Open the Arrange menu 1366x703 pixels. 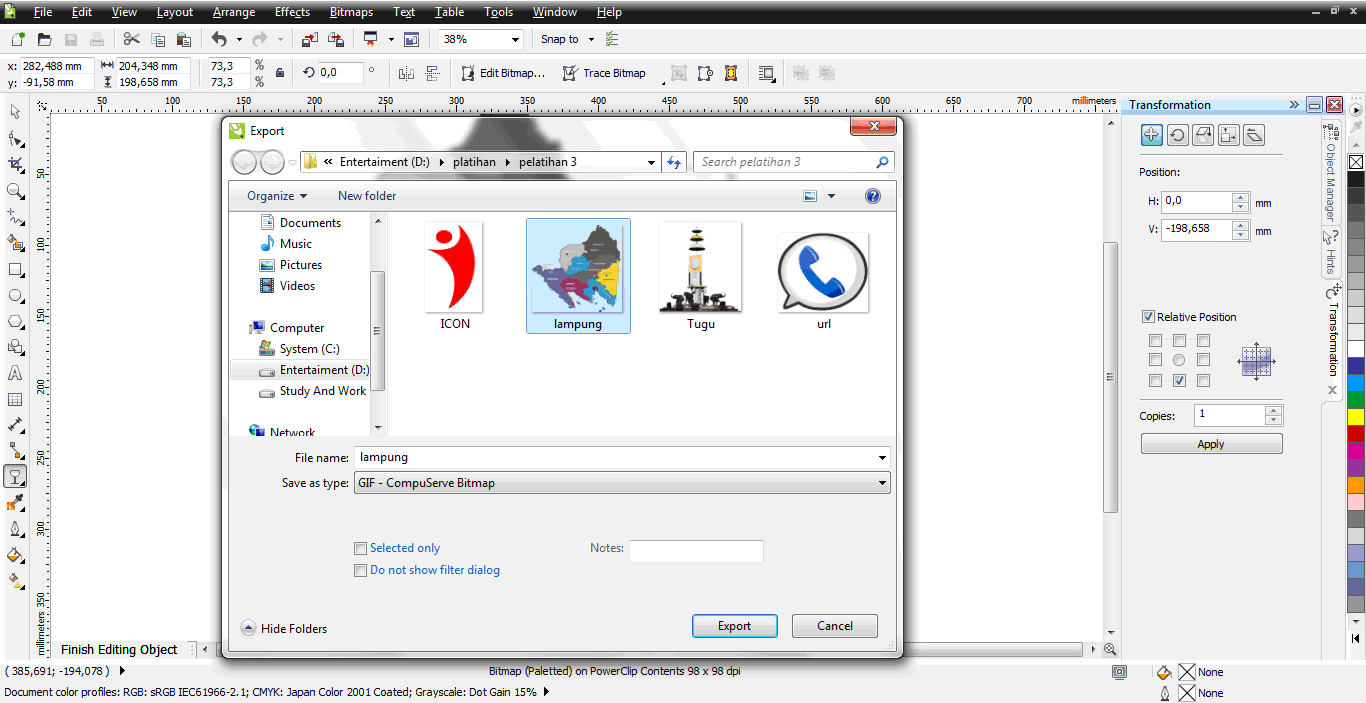point(233,12)
